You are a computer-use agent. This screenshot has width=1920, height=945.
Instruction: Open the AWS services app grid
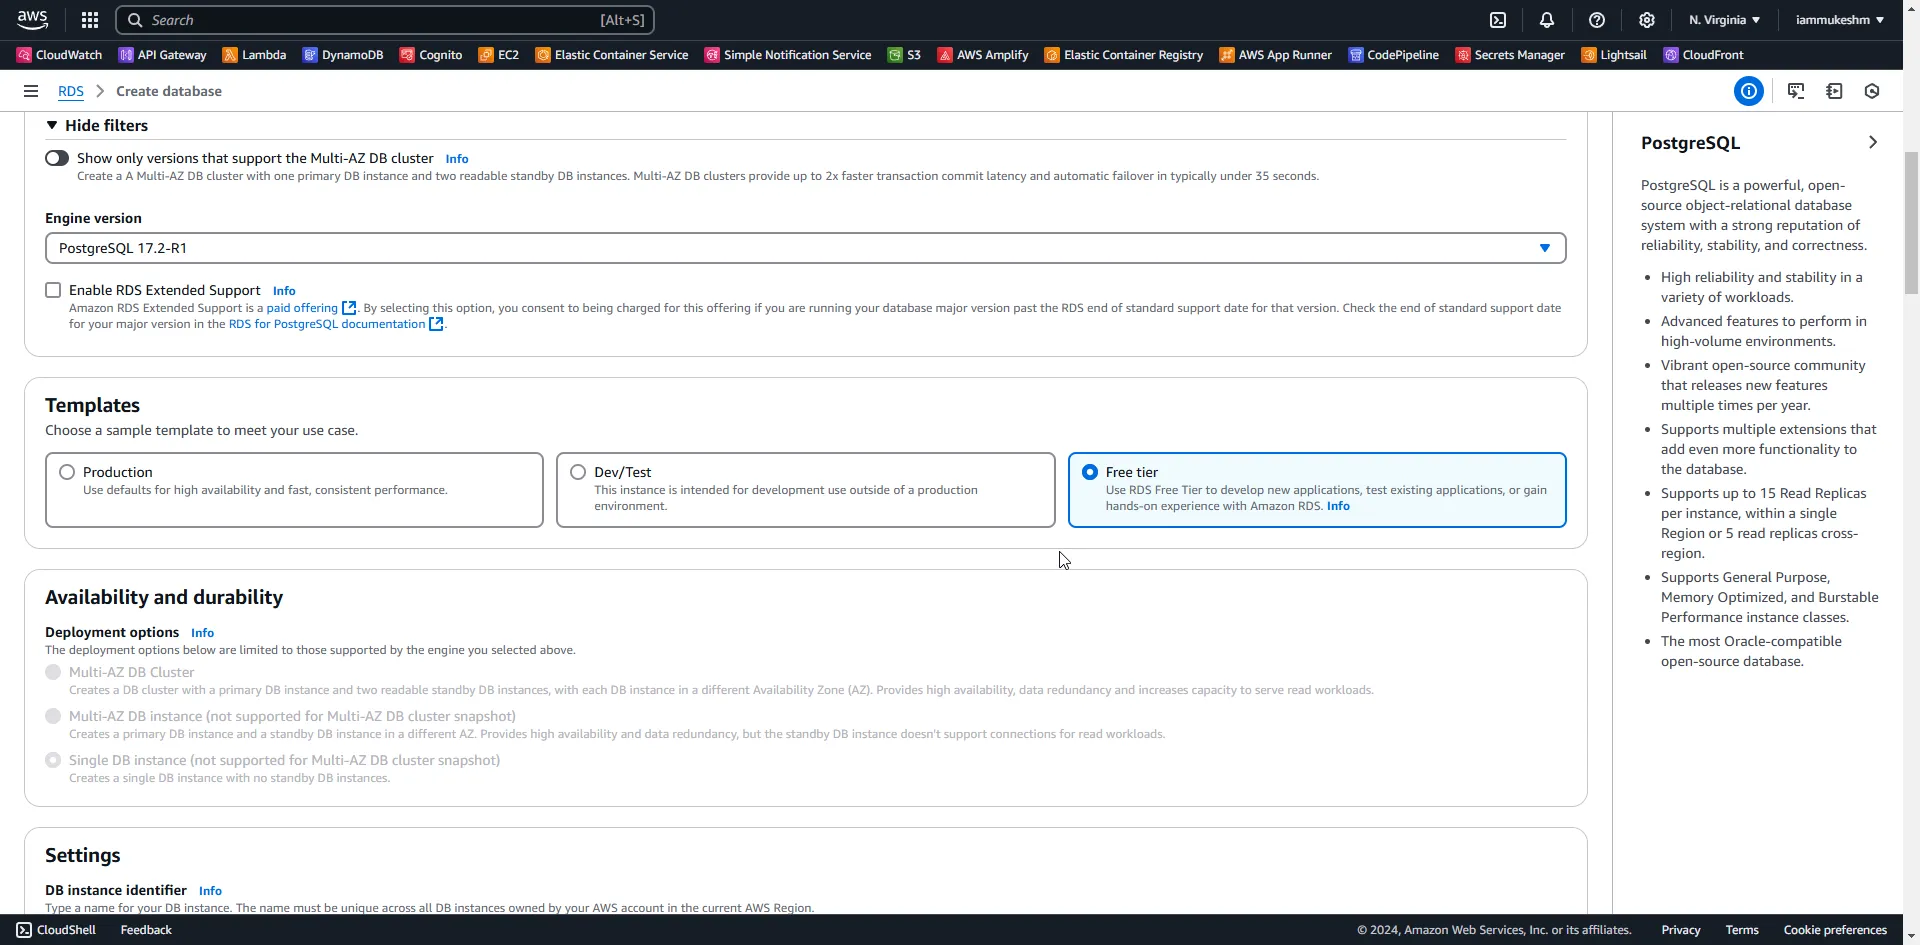89,19
